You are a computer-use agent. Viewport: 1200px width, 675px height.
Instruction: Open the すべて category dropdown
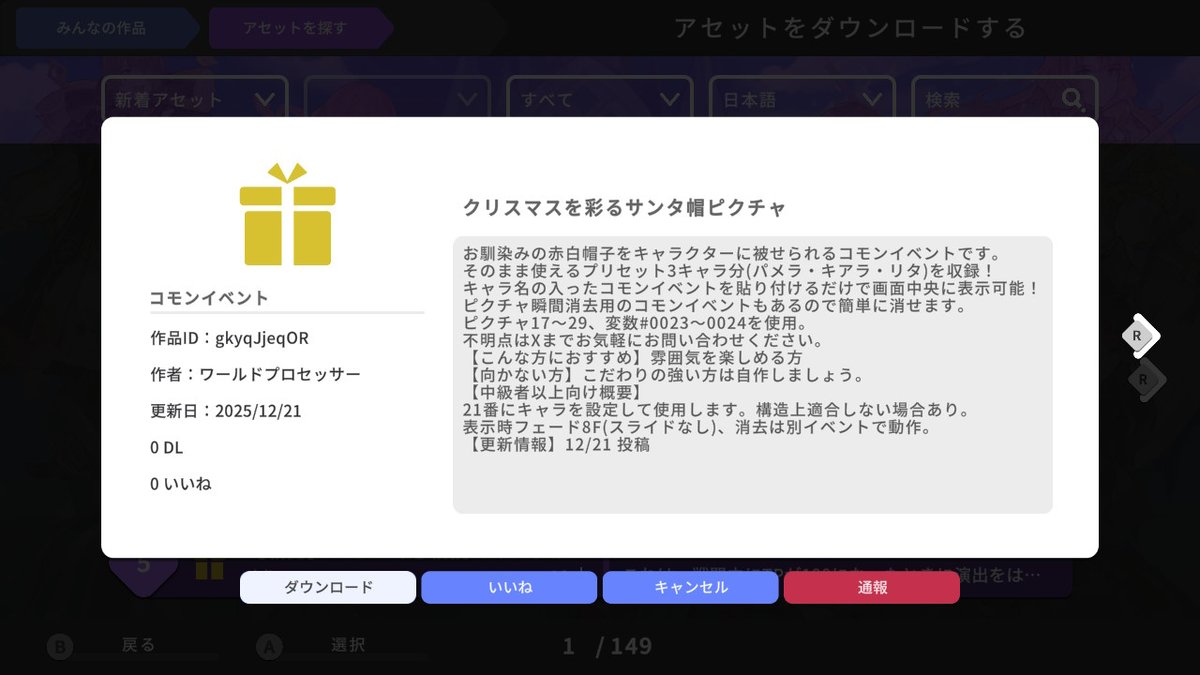(x=600, y=99)
